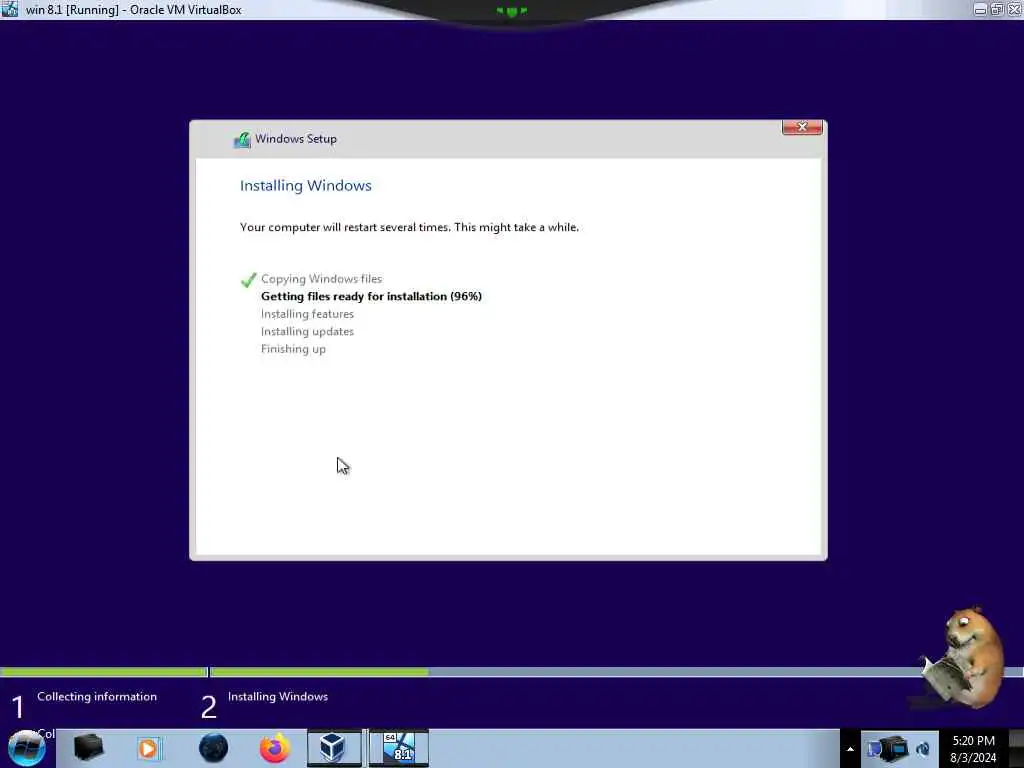Click the volume tray icon
Screen dimensions: 1024x768
tap(923, 749)
